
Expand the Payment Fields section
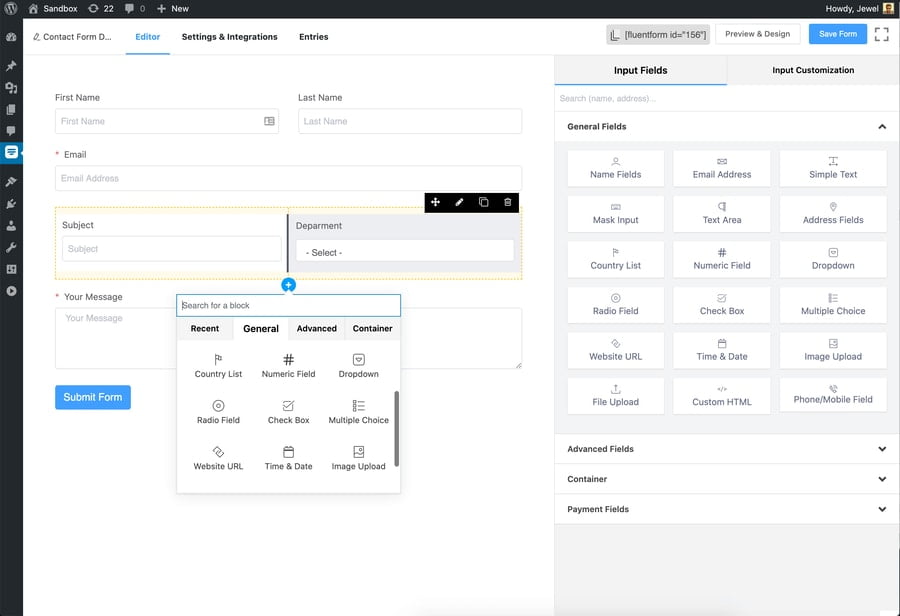727,509
